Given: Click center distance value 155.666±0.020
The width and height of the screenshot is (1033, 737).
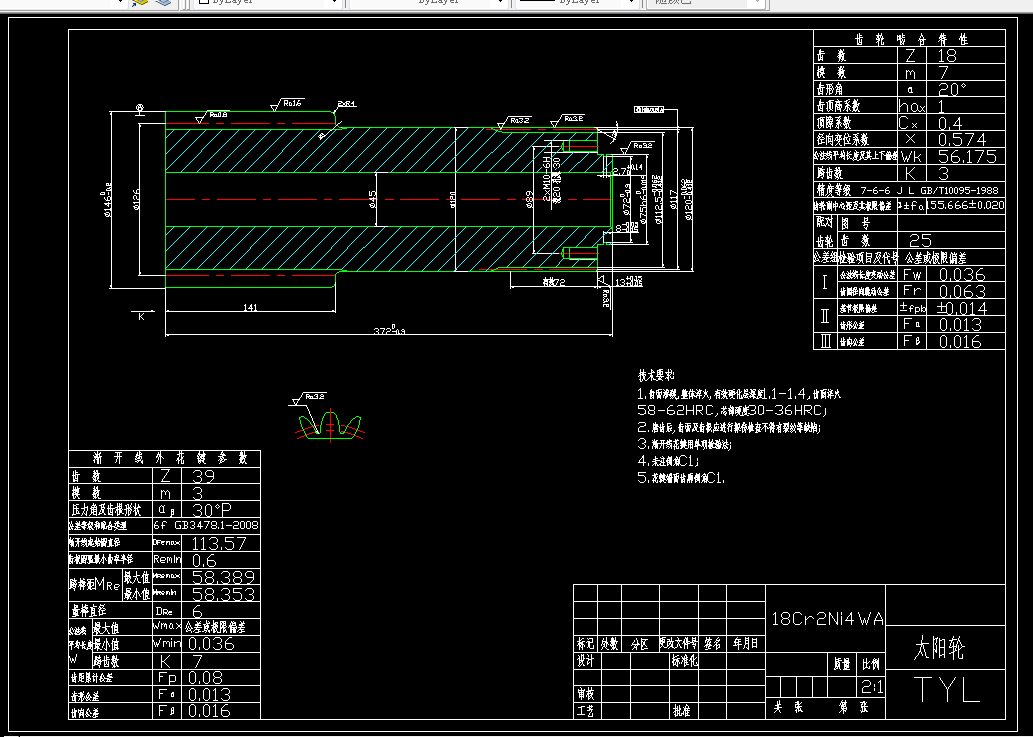Looking at the screenshot, I should click(x=966, y=206).
